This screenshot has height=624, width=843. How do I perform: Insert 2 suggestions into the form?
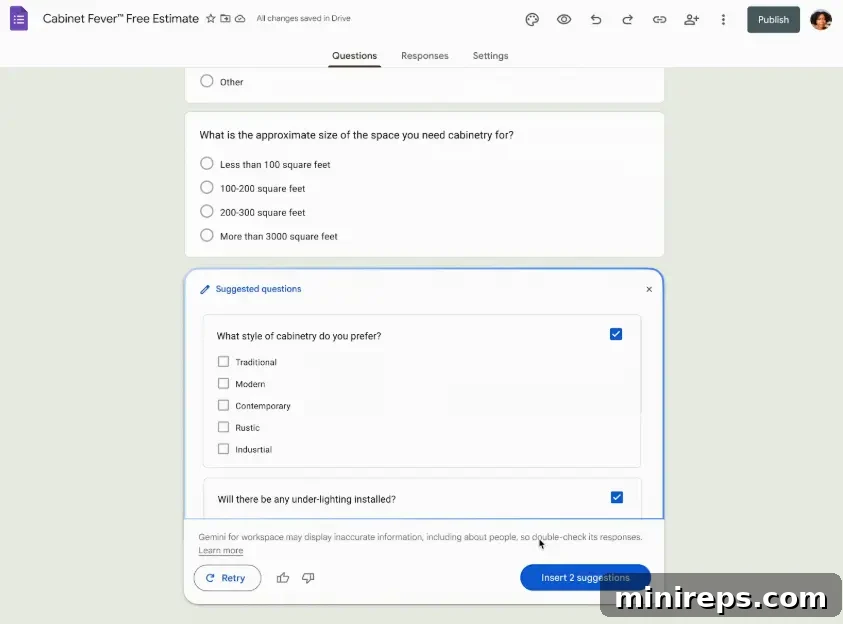[585, 577]
